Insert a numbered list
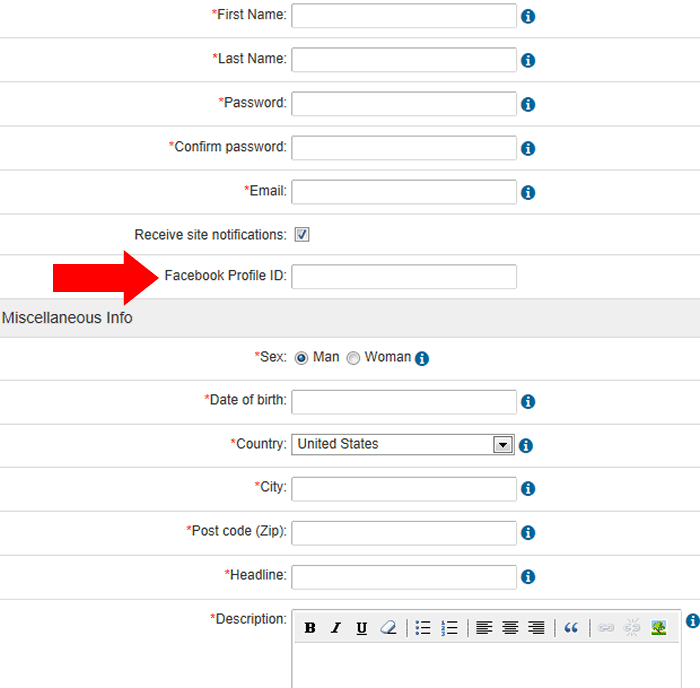700x688 pixels. coord(449,628)
